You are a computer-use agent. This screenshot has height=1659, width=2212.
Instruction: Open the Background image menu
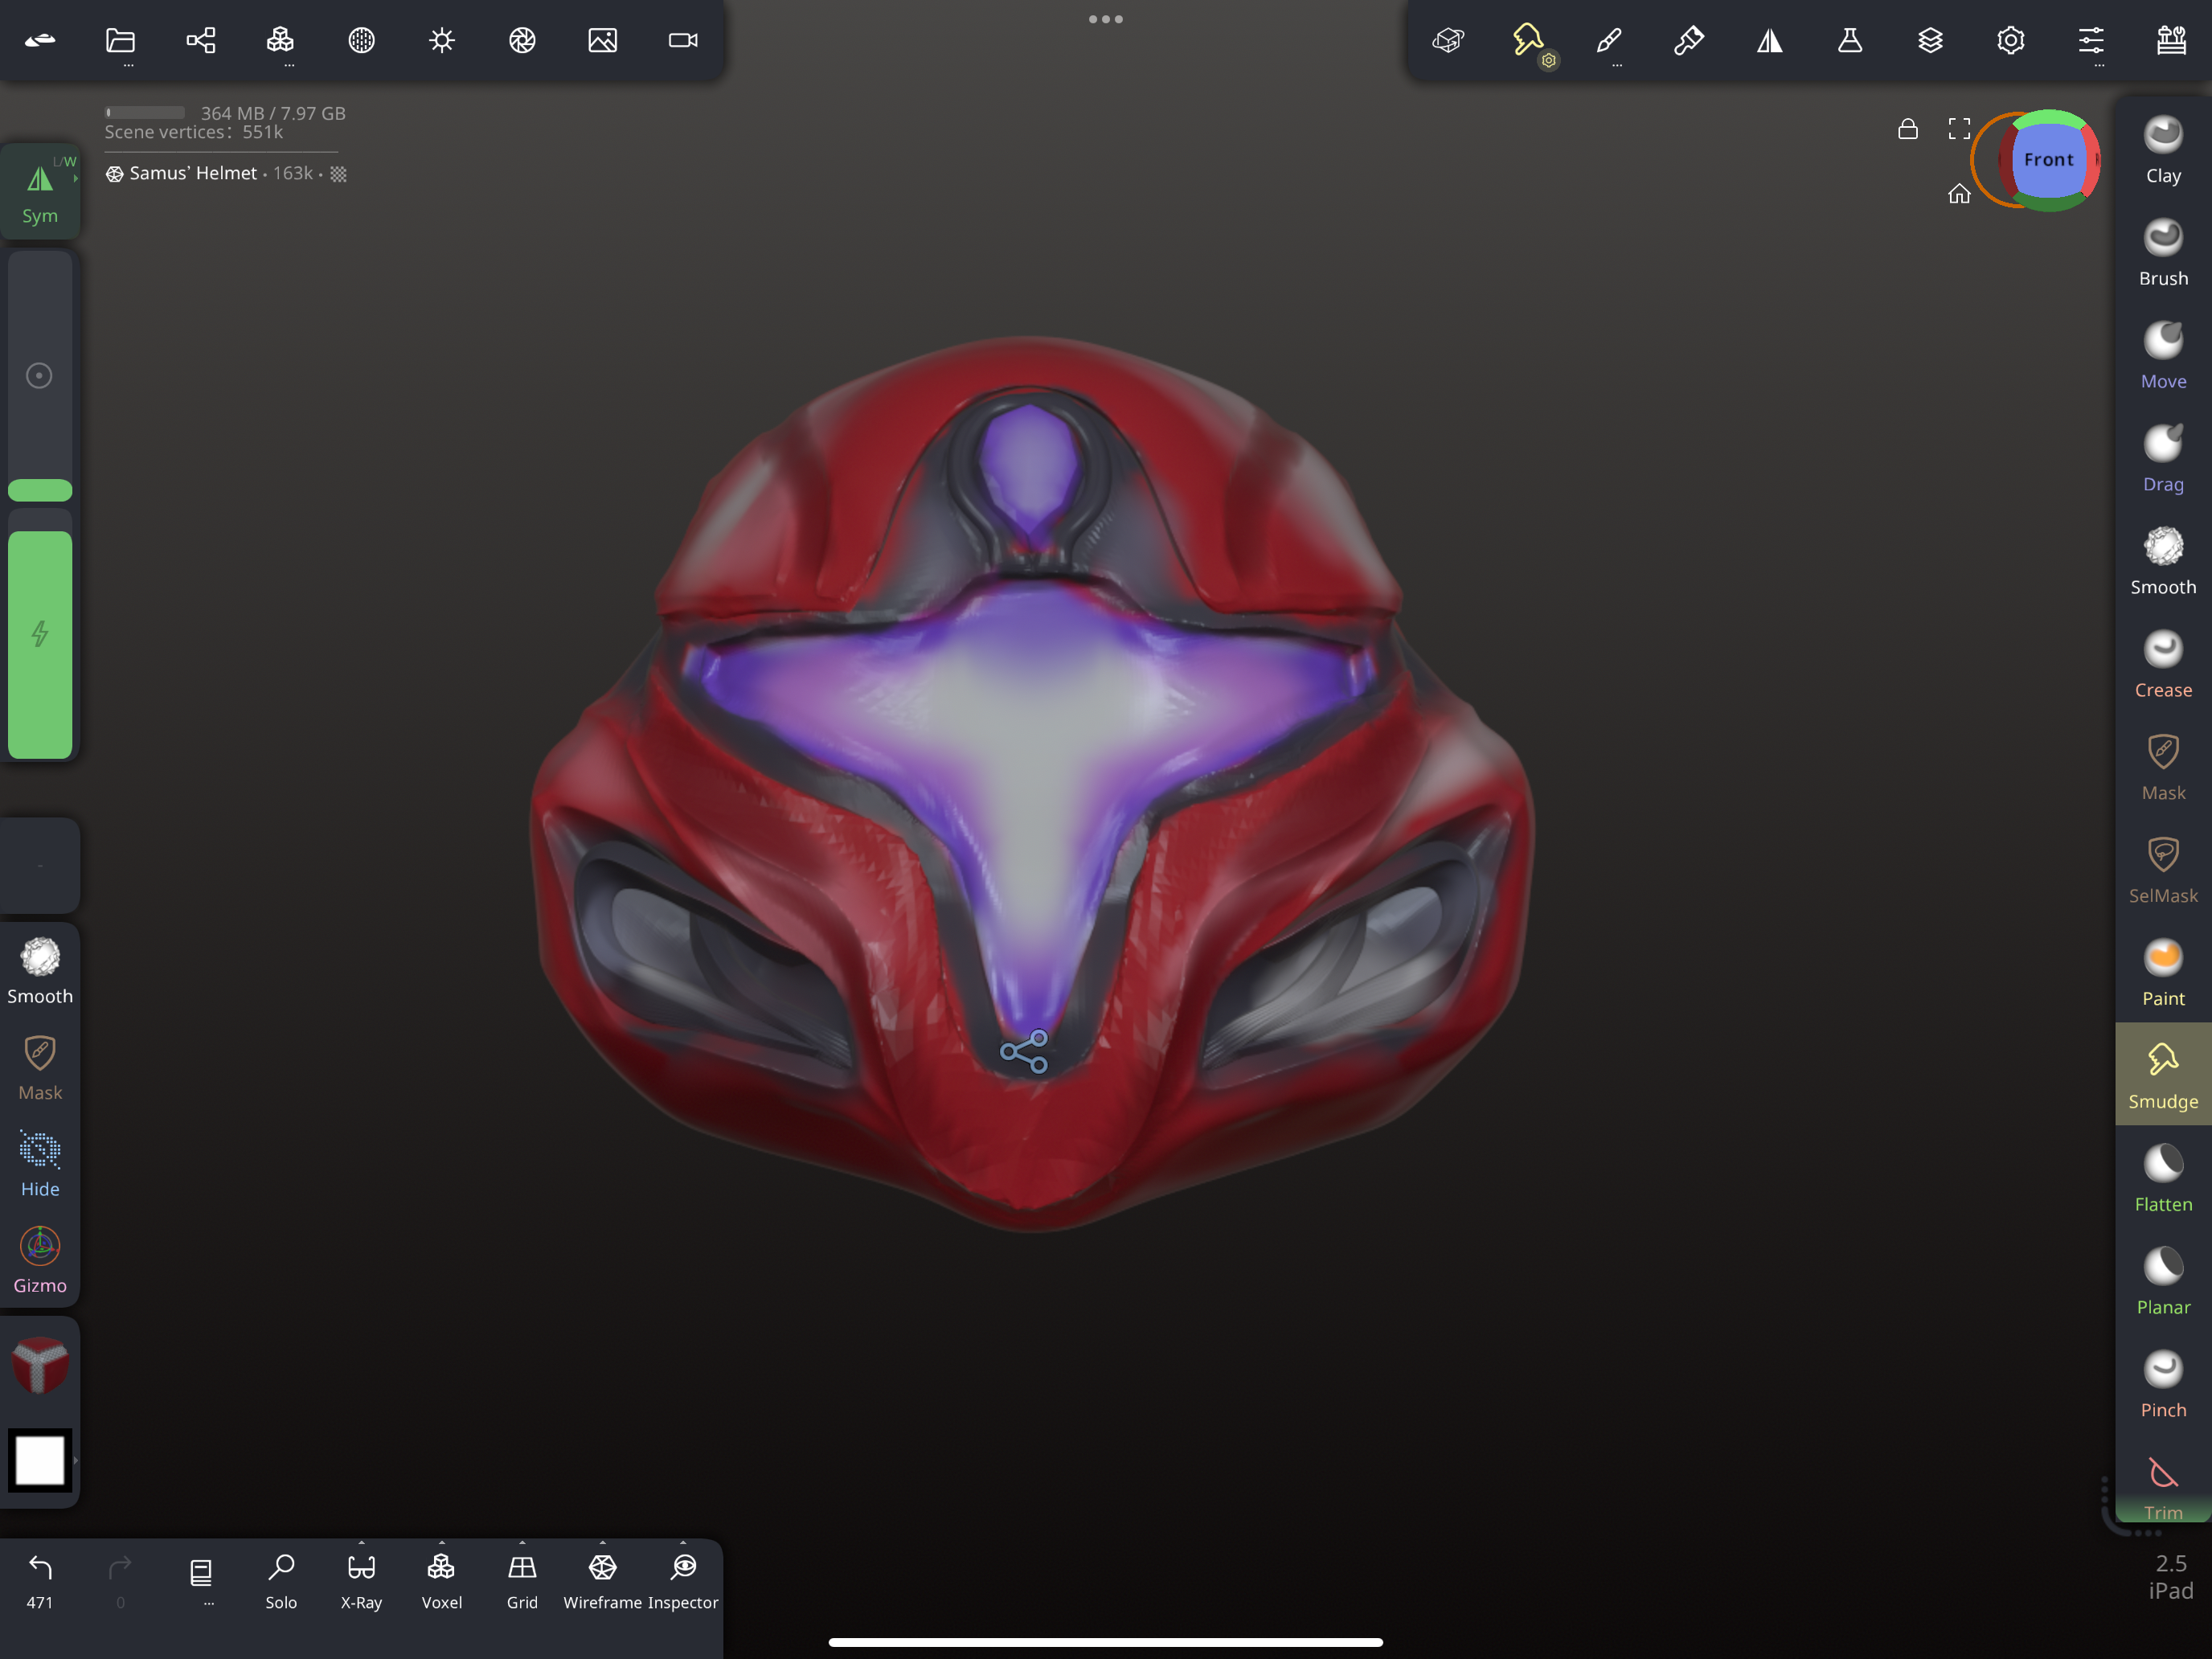pos(602,40)
